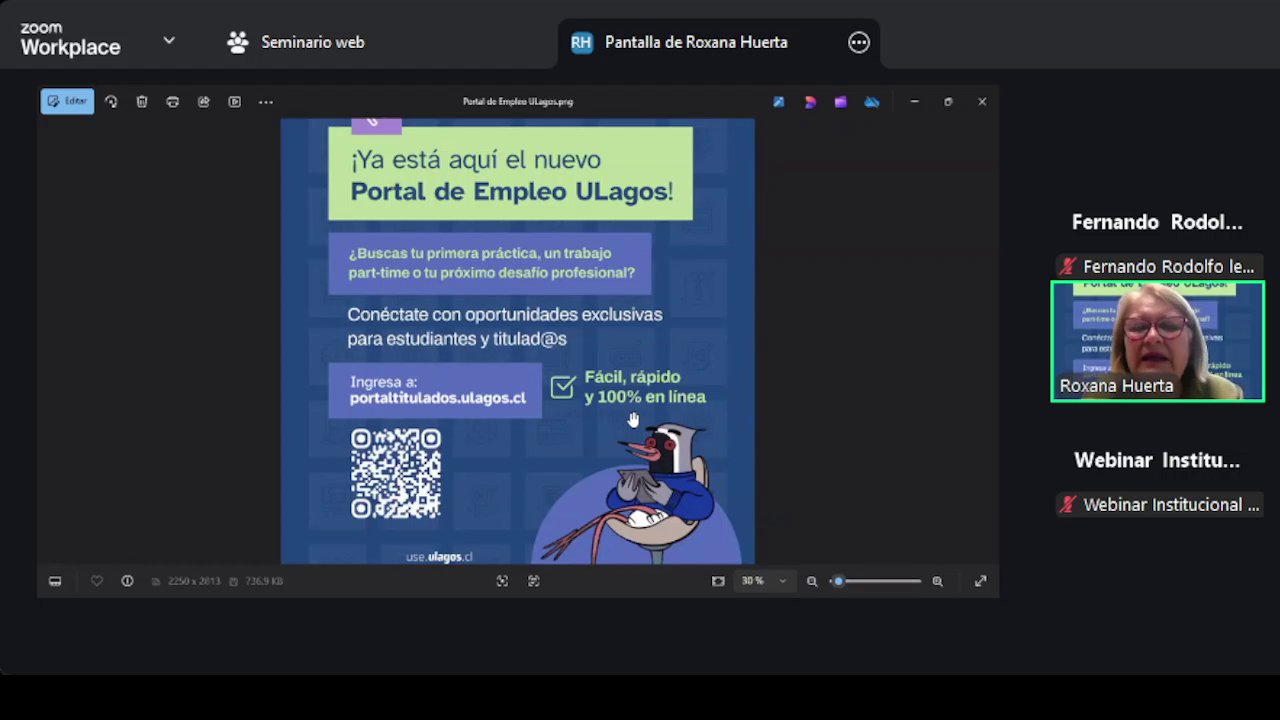The width and height of the screenshot is (1280, 720).
Task: Rotate the image with the rotate icon
Action: click(x=111, y=101)
